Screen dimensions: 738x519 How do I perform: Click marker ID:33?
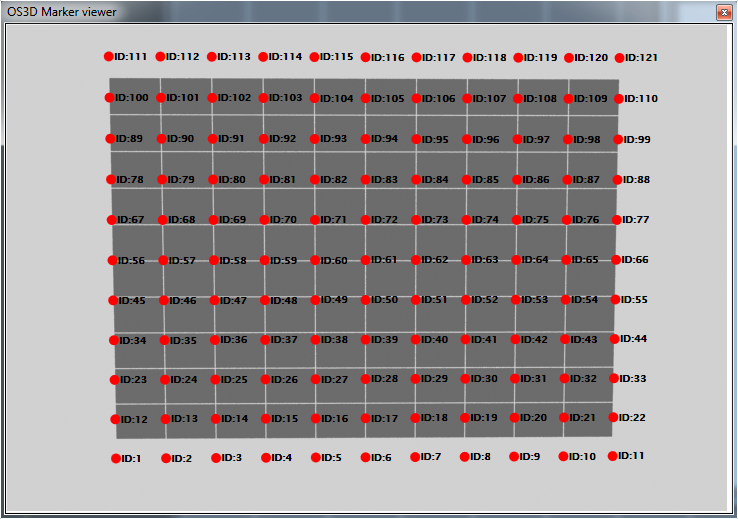coord(614,378)
